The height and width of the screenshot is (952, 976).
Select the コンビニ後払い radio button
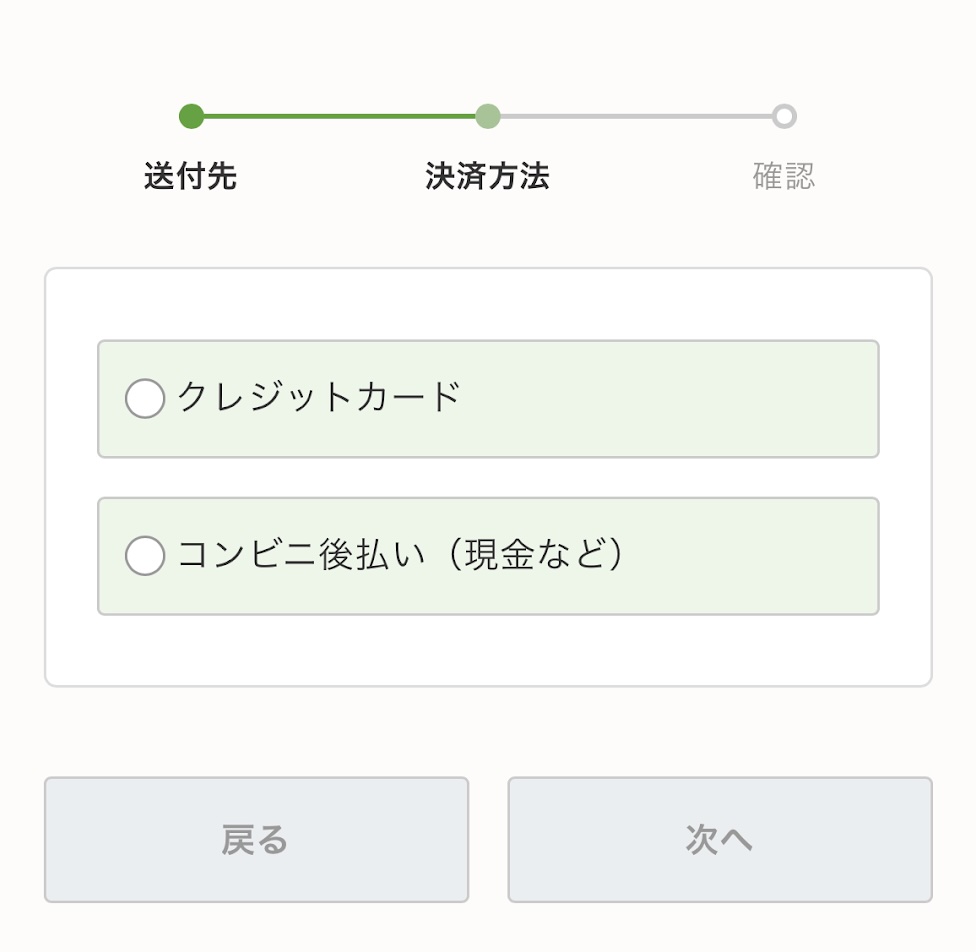pos(145,556)
